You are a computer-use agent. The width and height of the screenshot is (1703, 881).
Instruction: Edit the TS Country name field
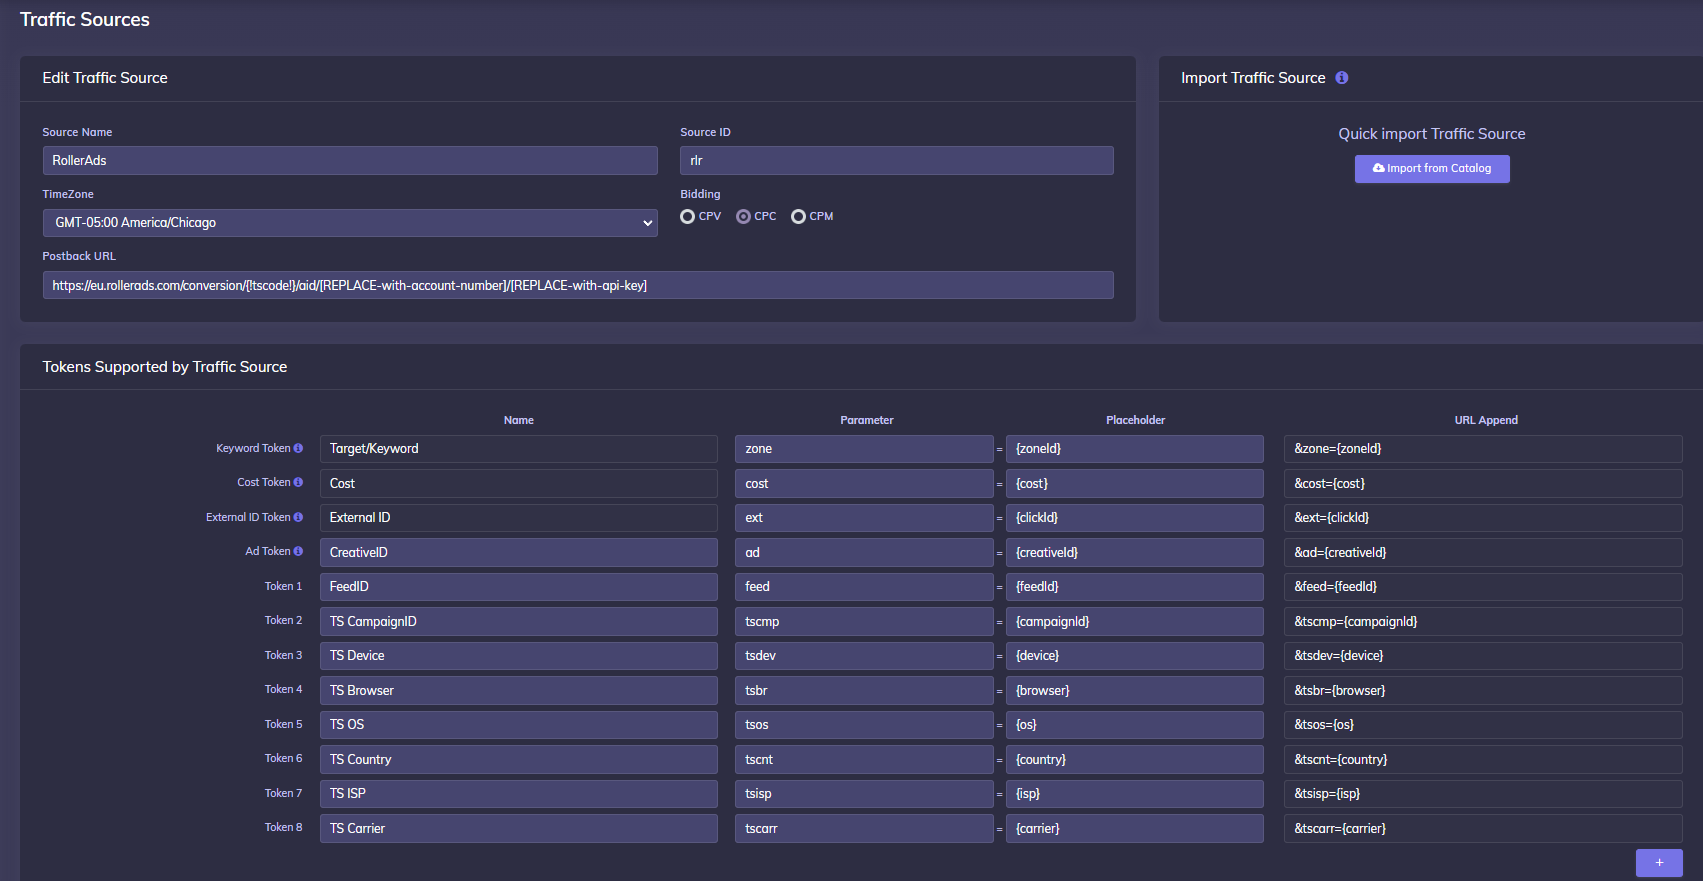(x=519, y=760)
